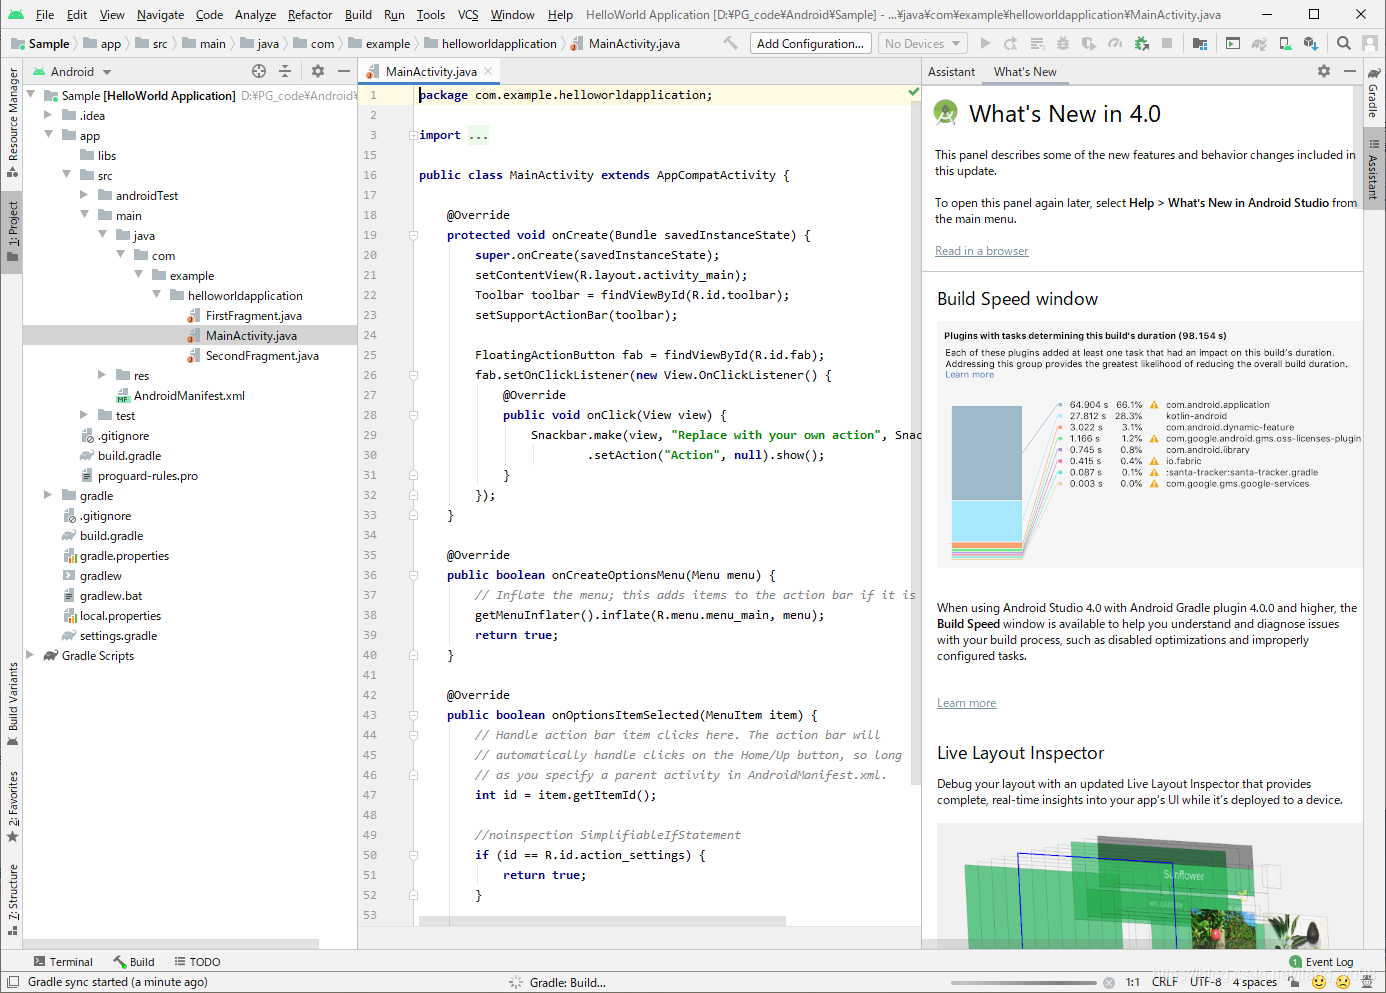Image resolution: width=1386 pixels, height=993 pixels.
Task: Open the Terminal tool window button
Action: (x=63, y=962)
